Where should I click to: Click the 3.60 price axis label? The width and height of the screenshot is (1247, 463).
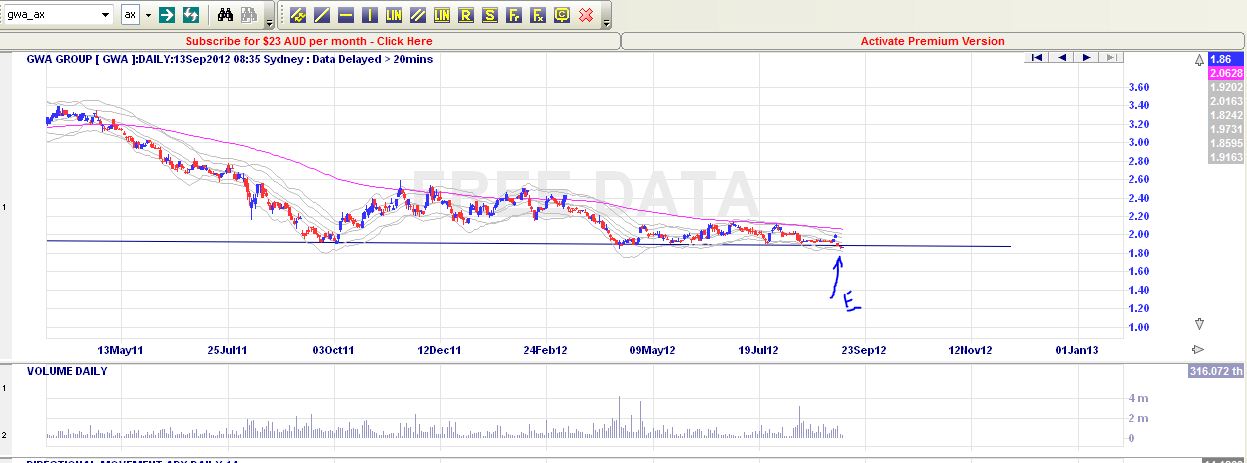click(x=1138, y=87)
